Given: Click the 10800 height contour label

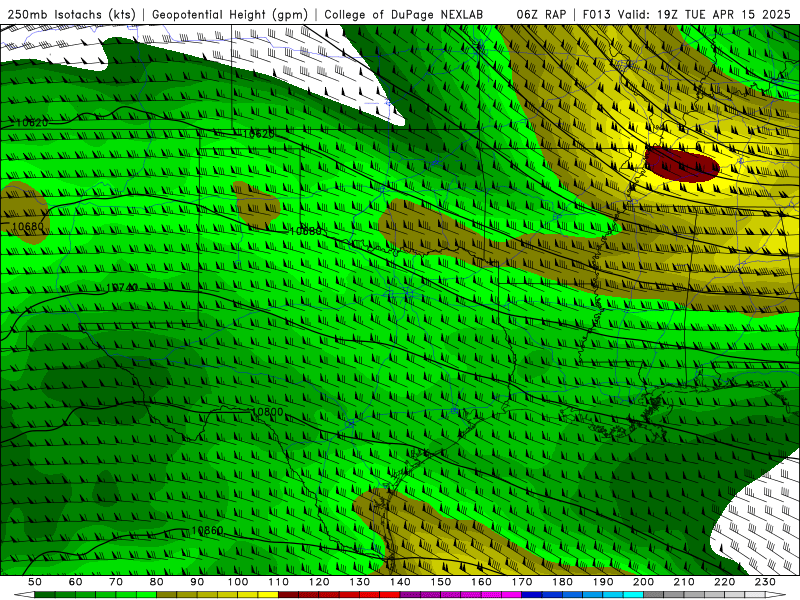Looking at the screenshot, I should tap(267, 412).
